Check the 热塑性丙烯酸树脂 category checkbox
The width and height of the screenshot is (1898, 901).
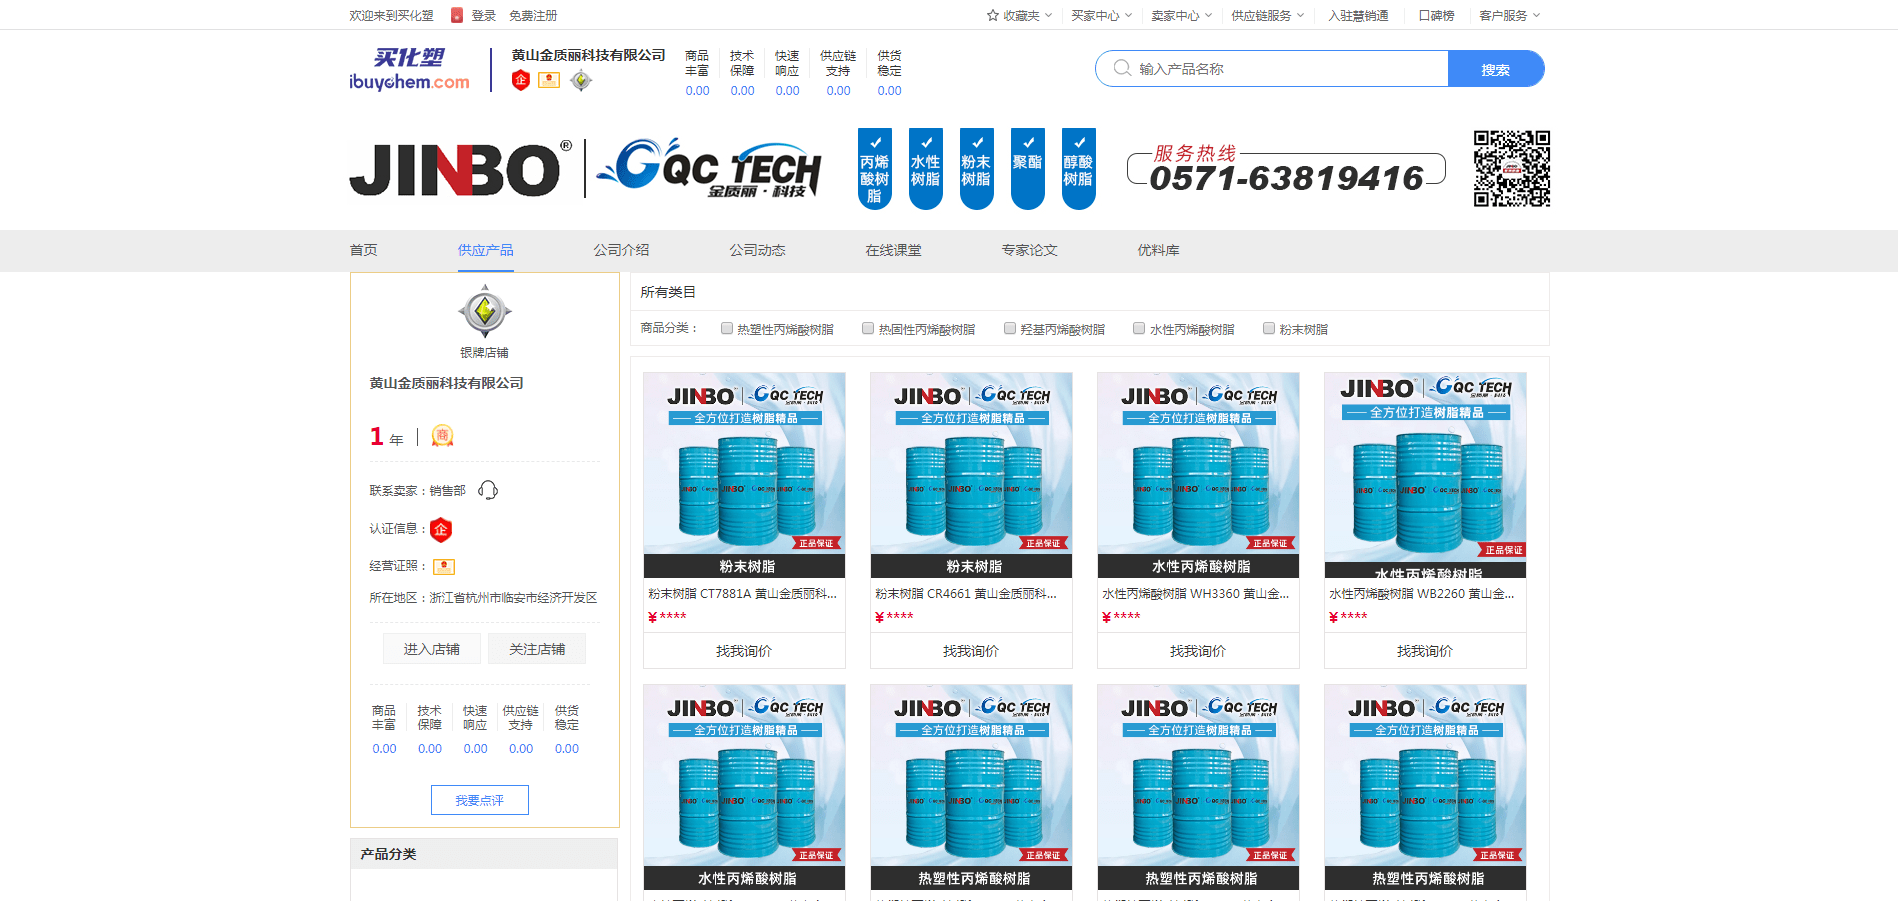tap(727, 328)
